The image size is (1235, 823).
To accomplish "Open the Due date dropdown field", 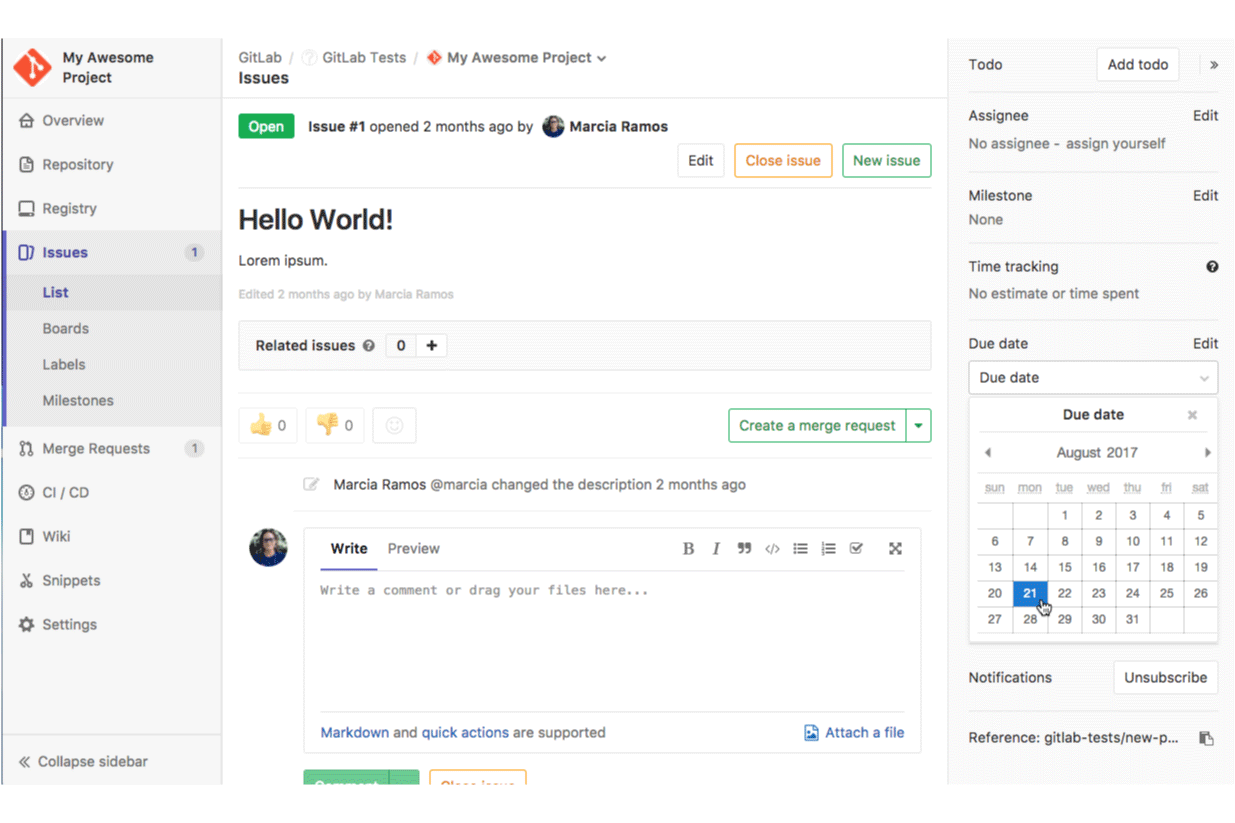I will click(x=1093, y=377).
